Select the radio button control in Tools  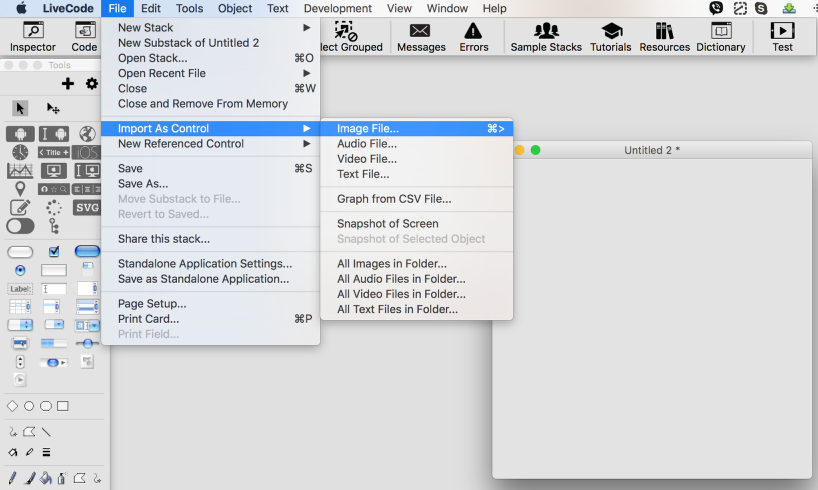pyautogui.click(x=20, y=270)
